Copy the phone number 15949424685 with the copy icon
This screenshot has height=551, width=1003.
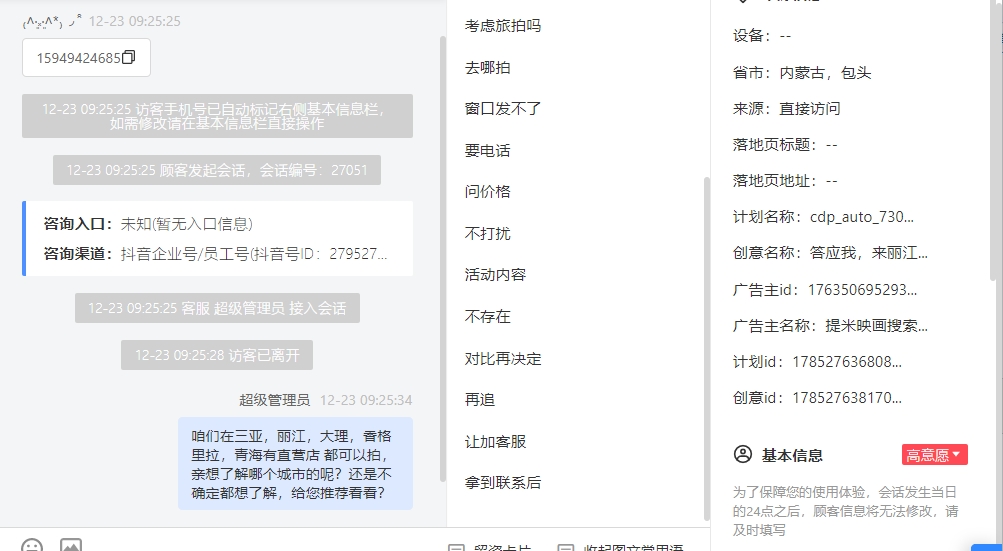[129, 58]
